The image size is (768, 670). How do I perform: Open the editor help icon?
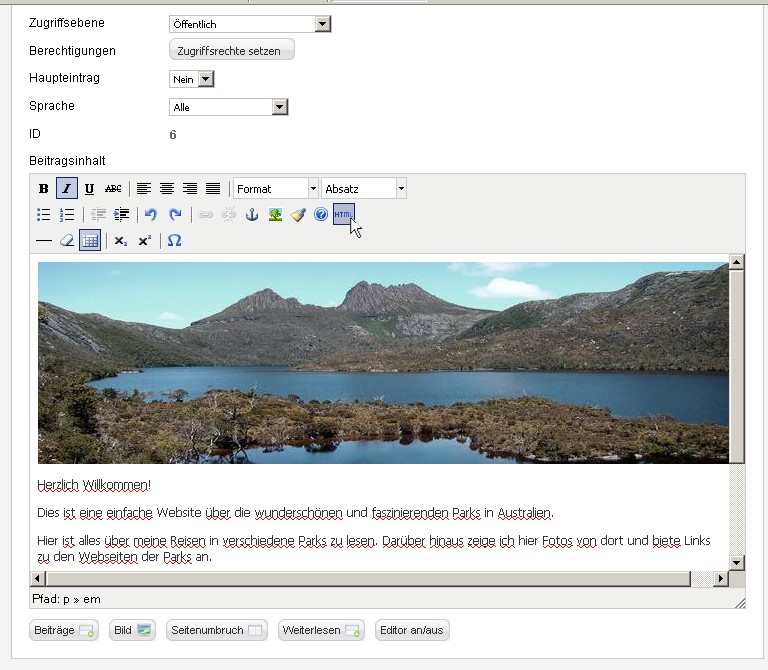(321, 214)
